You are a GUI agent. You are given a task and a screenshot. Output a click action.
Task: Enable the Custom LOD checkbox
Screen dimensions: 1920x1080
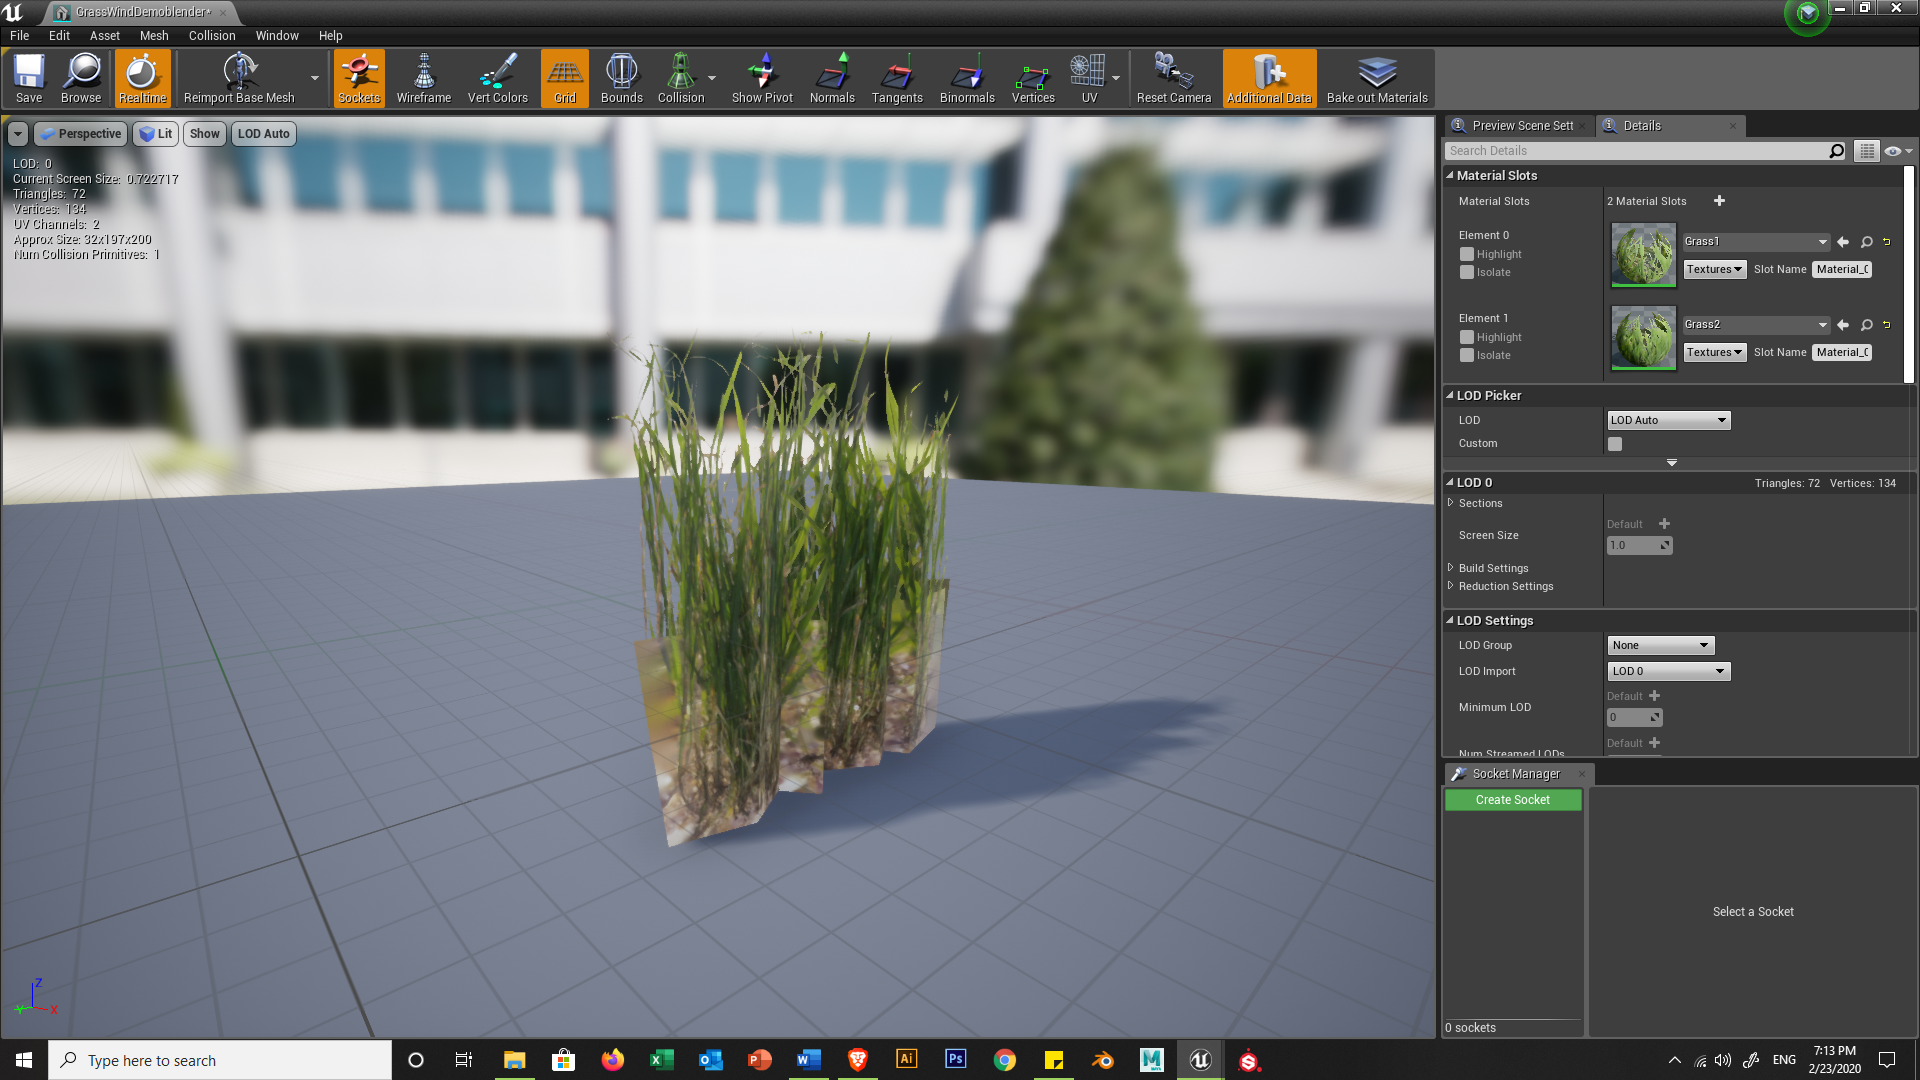1615,444
